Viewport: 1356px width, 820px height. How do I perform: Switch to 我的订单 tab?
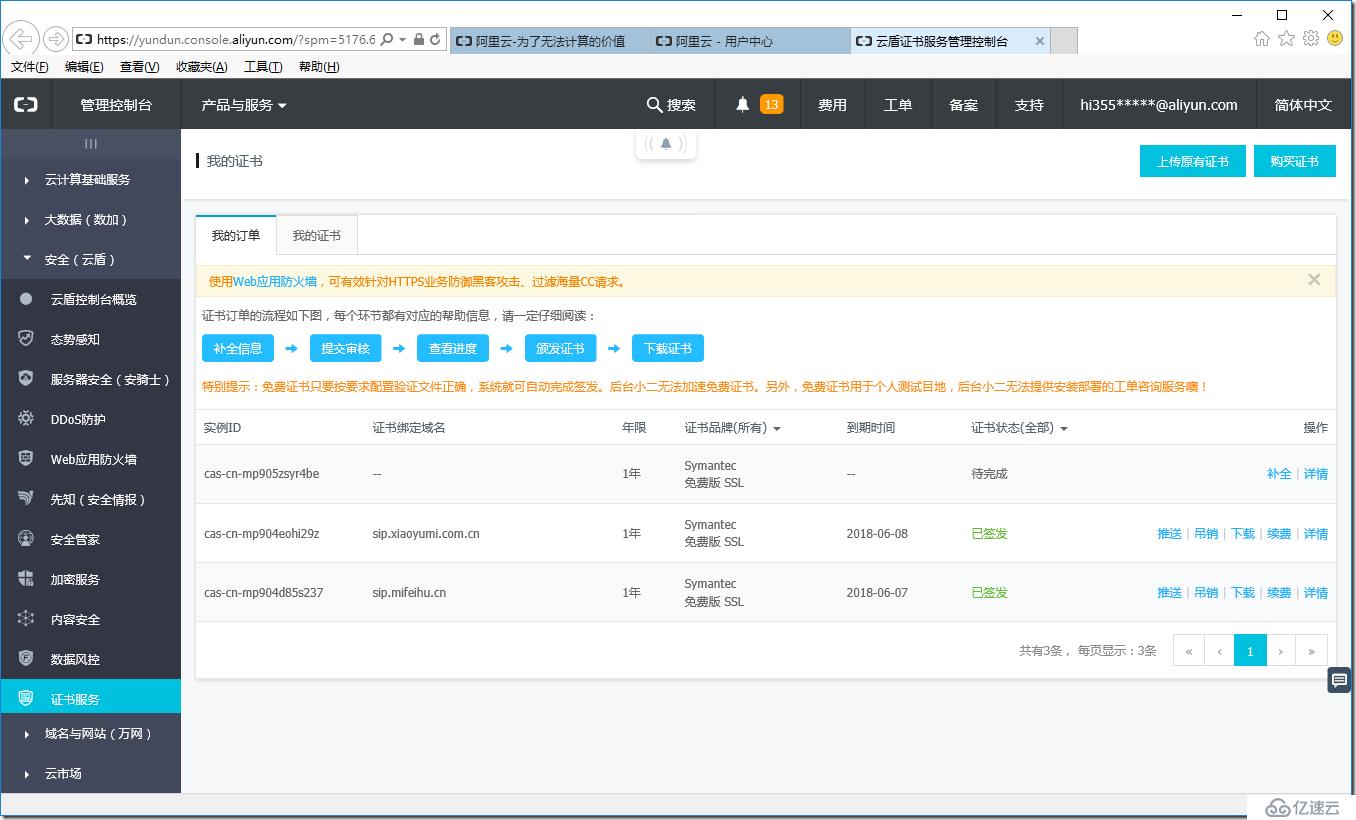[x=236, y=235]
